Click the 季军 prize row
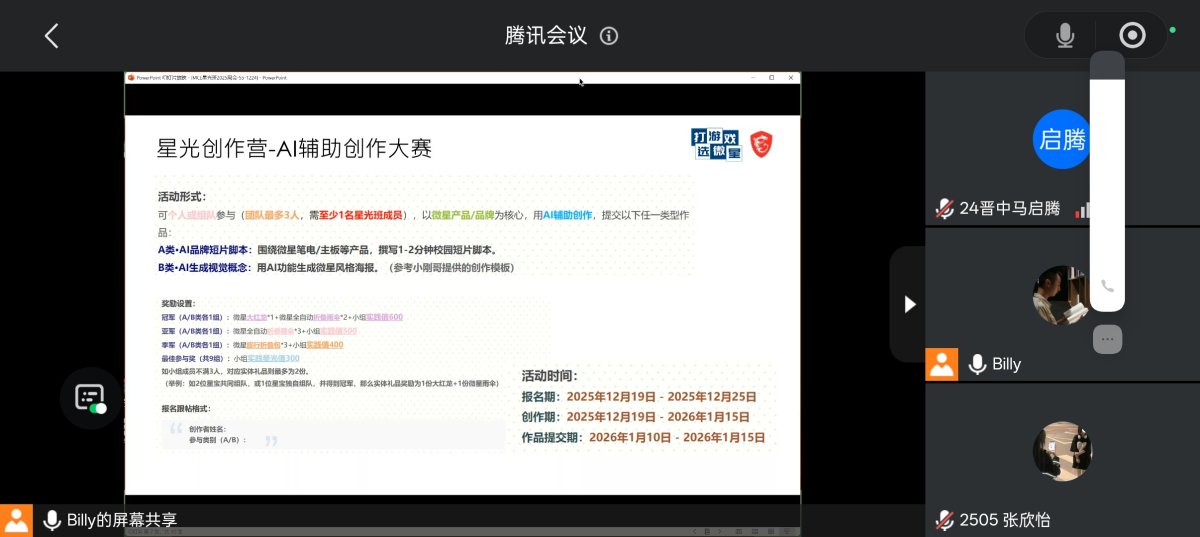Screen dimensions: 1200x537 click(x=252, y=345)
